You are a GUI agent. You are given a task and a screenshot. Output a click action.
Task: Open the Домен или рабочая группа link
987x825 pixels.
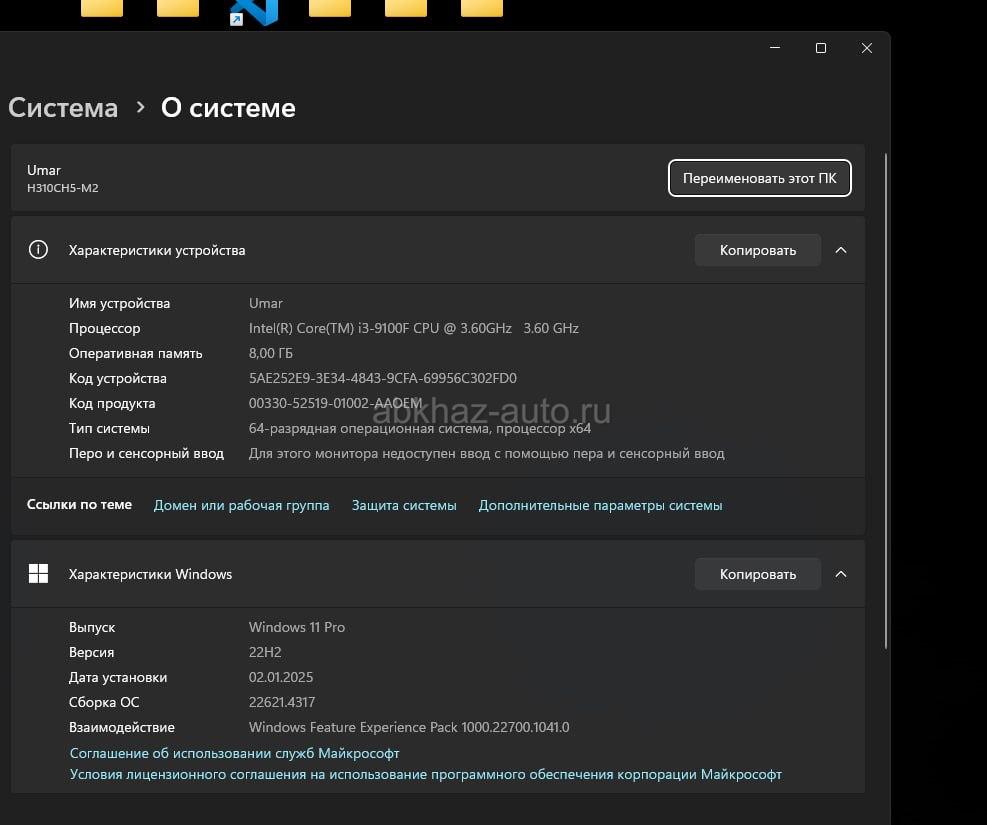click(241, 506)
